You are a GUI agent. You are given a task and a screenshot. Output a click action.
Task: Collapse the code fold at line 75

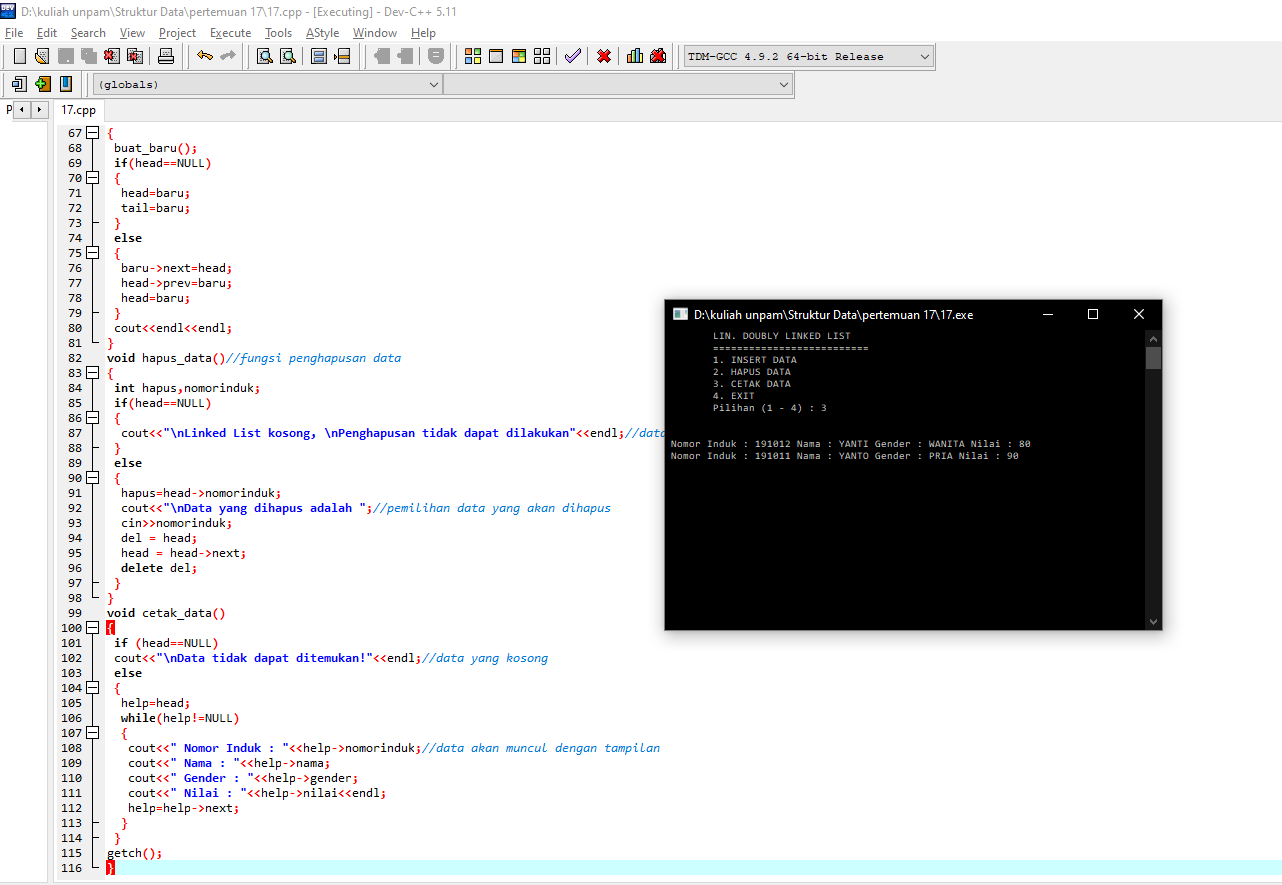click(x=93, y=253)
